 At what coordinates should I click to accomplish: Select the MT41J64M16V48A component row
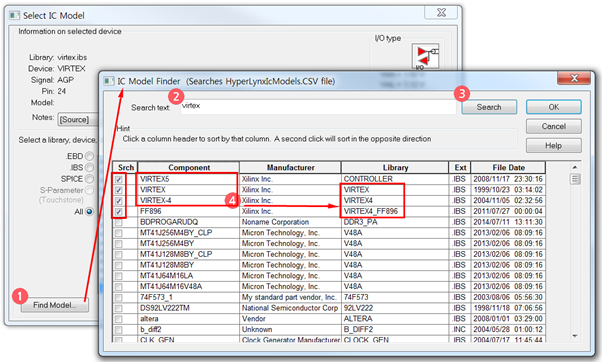click(x=188, y=286)
